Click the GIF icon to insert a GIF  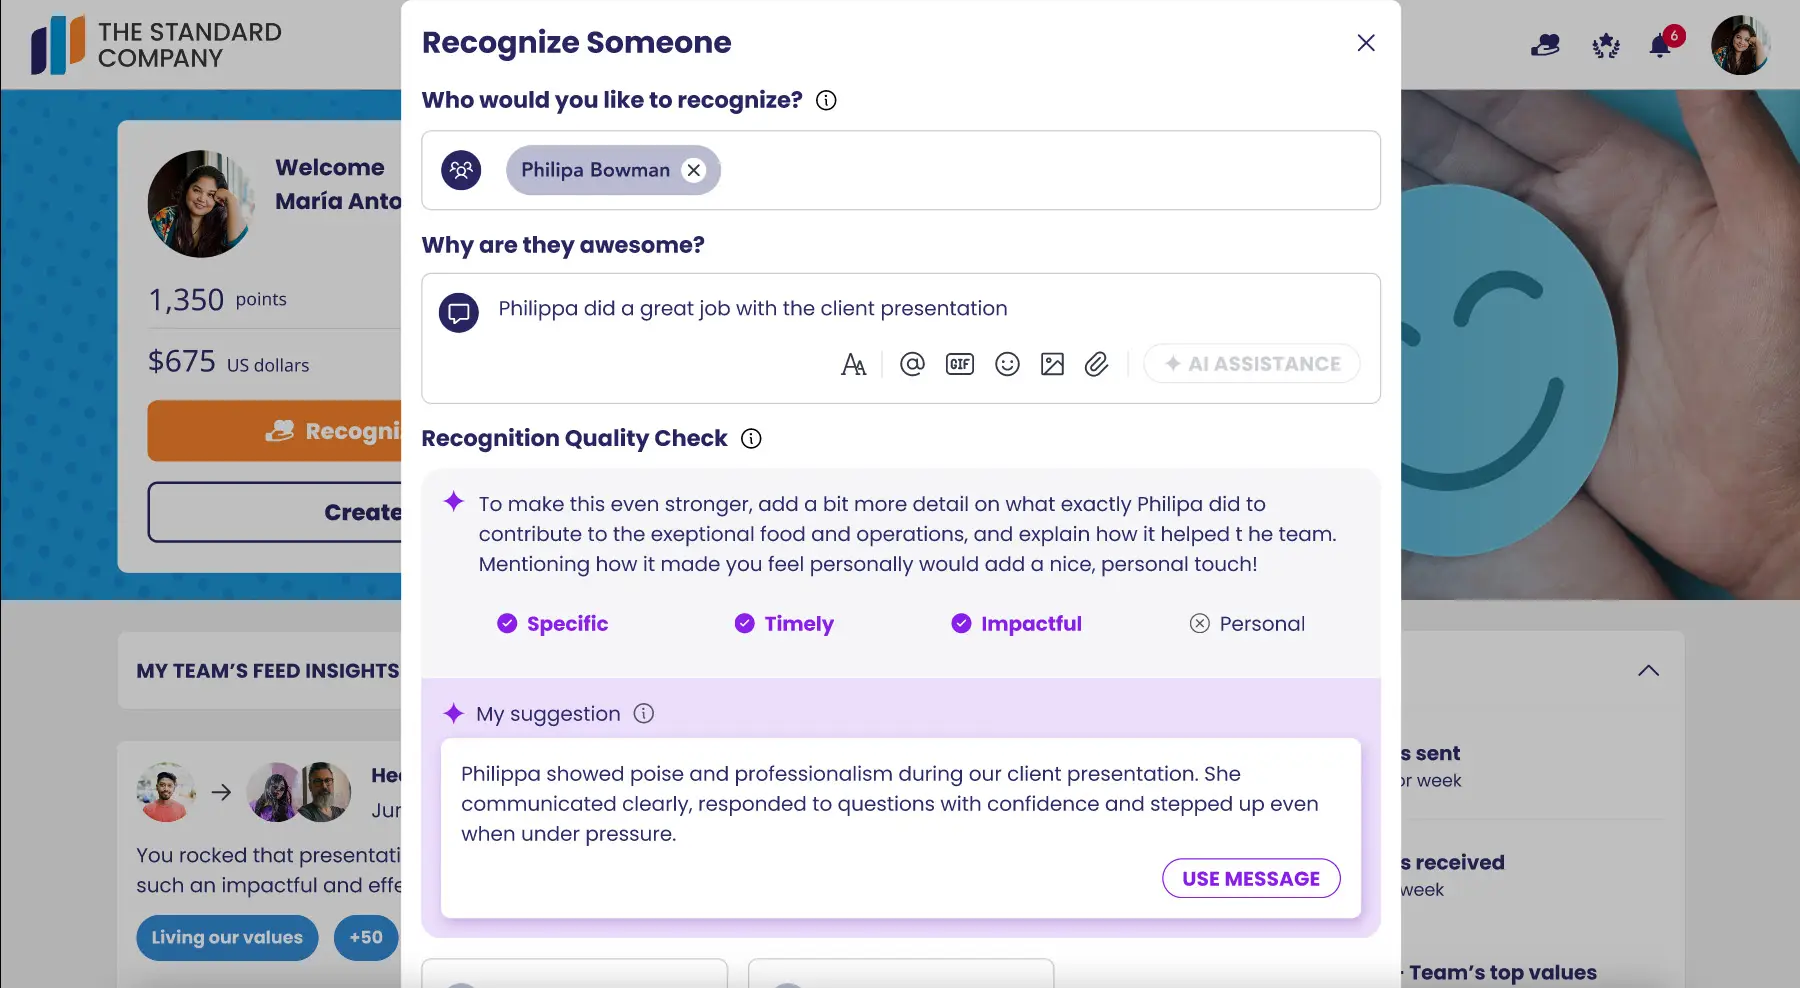960,364
